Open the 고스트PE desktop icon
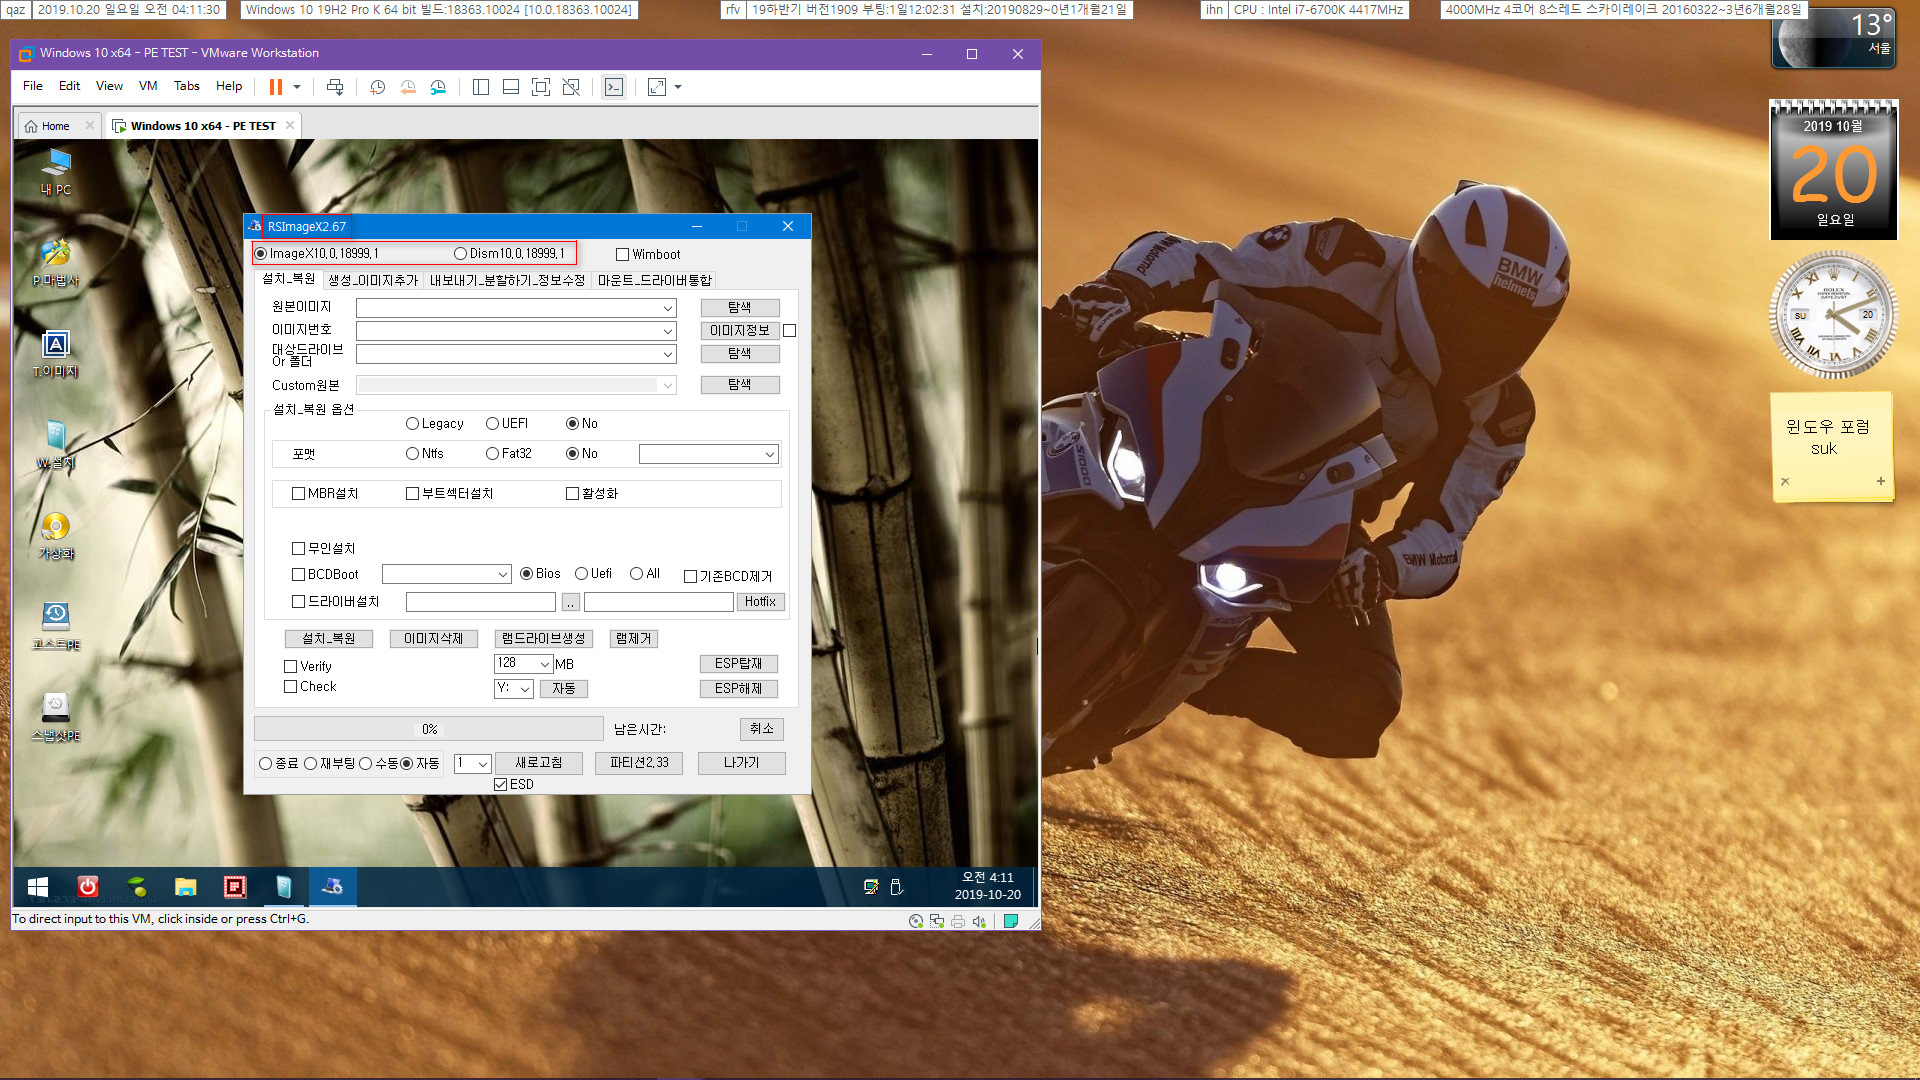 [56, 627]
